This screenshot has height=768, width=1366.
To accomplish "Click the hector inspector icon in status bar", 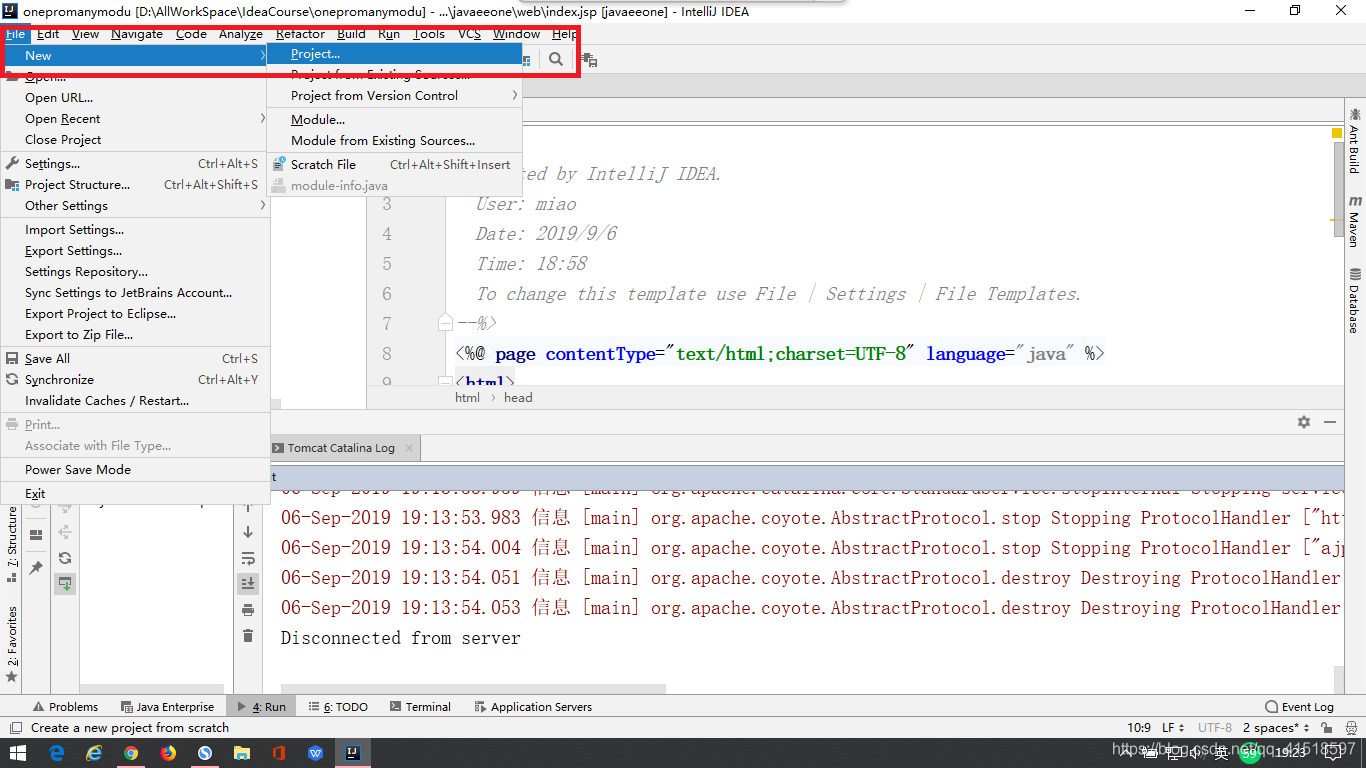I will click(1350, 728).
